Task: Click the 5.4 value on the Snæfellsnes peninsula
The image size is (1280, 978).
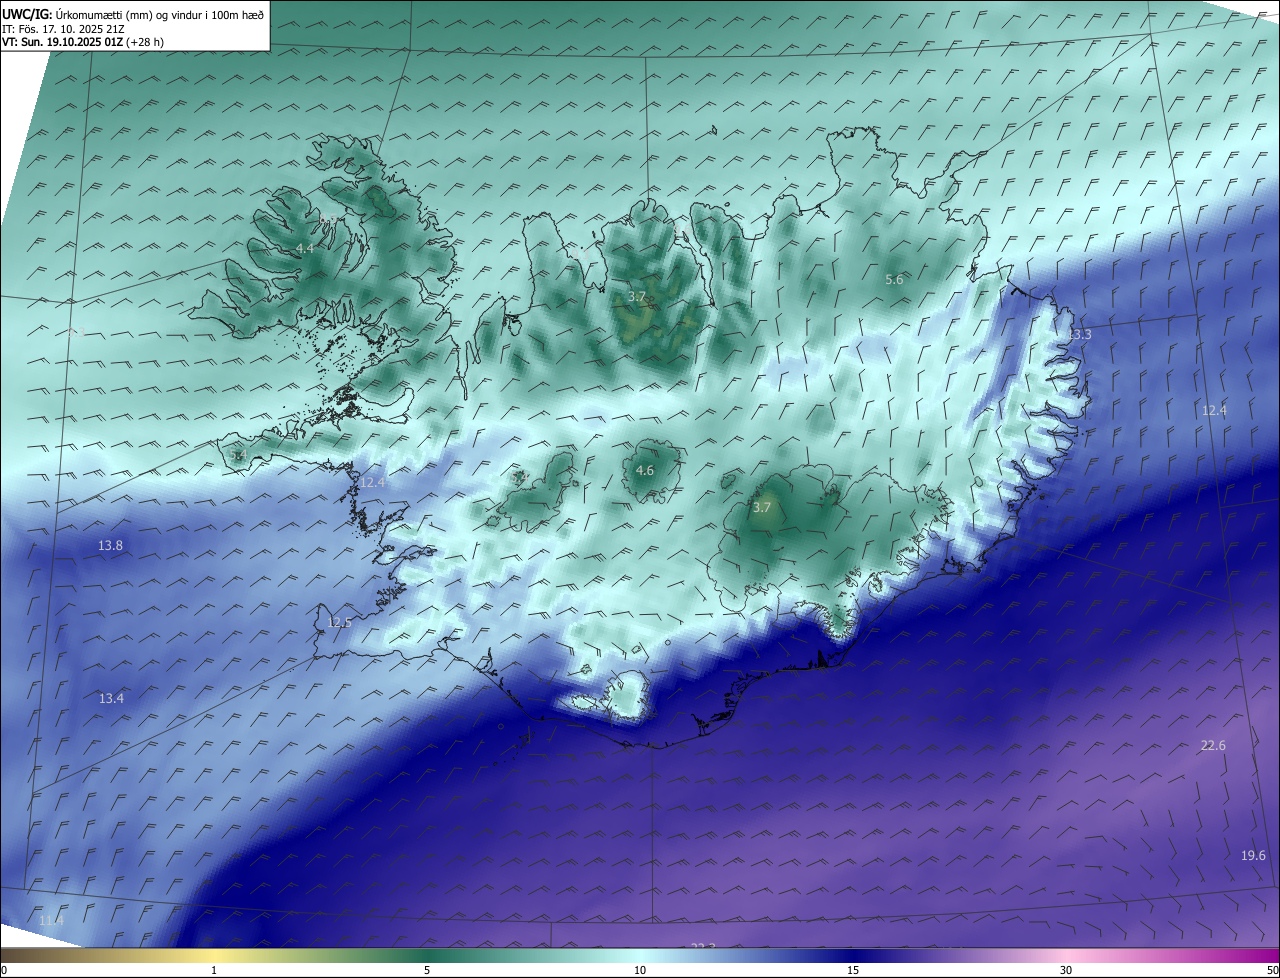Action: [238, 456]
